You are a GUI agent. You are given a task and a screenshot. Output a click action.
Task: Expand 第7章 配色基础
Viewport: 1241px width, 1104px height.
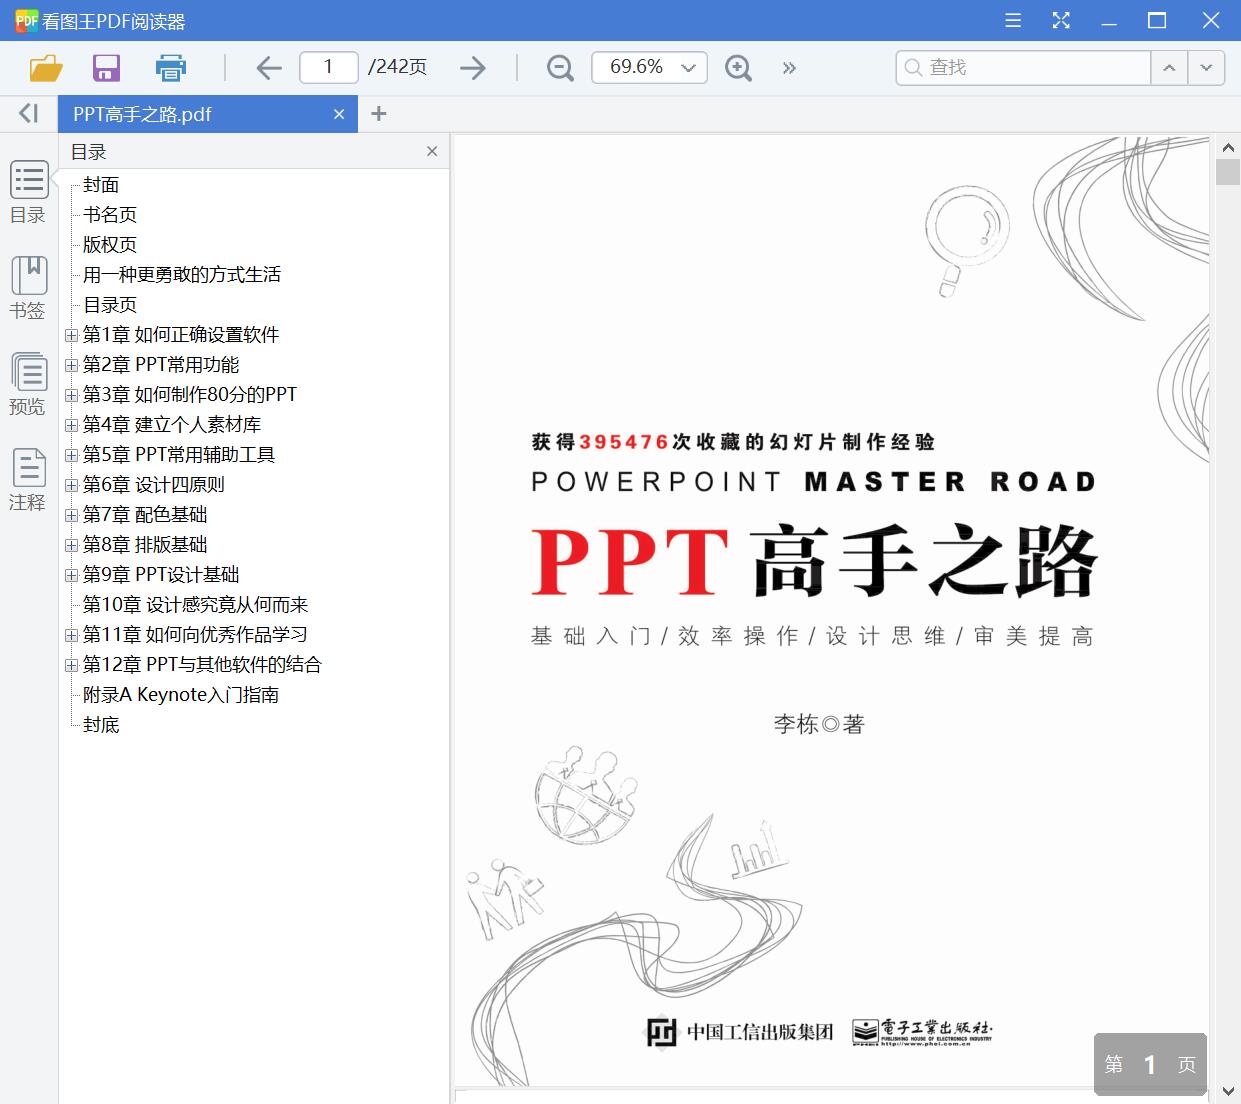pyautogui.click(x=71, y=515)
